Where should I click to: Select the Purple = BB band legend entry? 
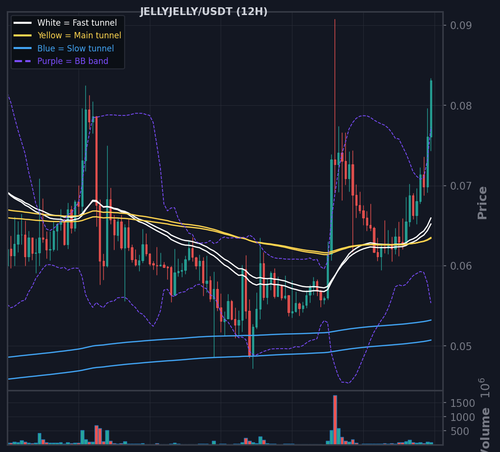(73, 61)
